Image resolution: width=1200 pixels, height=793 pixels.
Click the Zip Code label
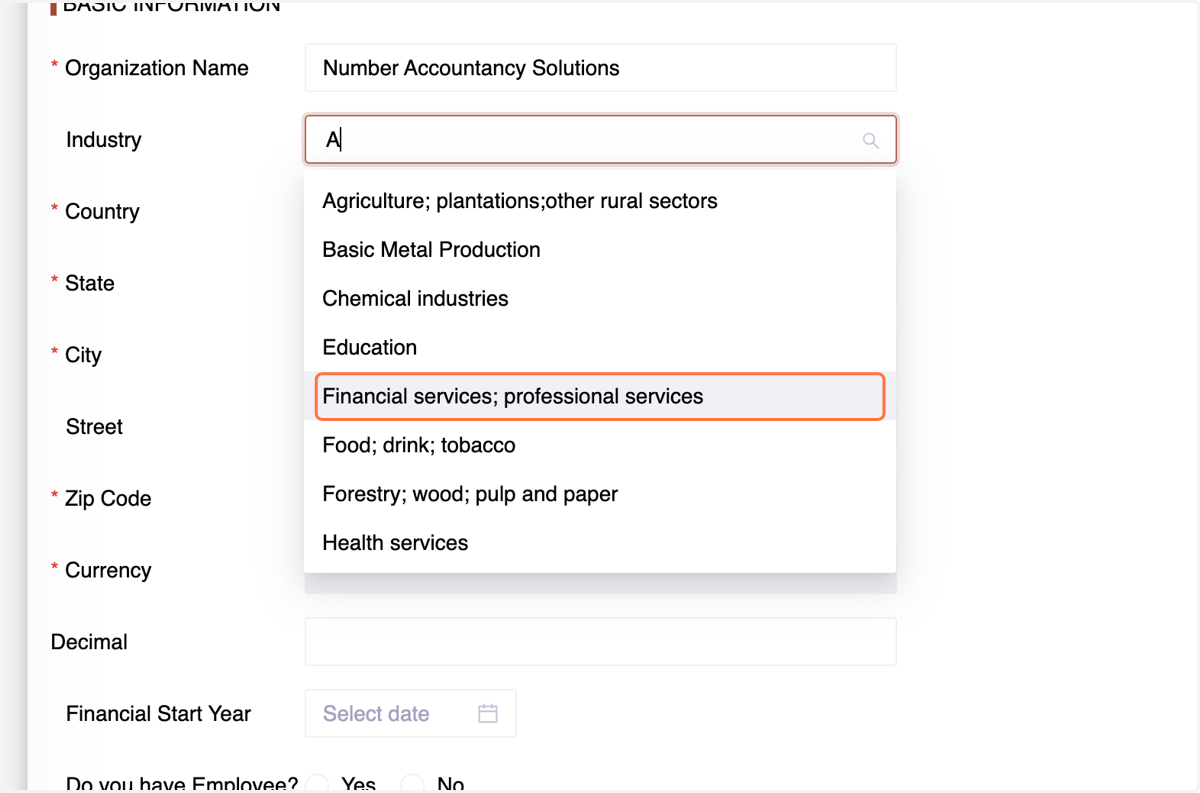(x=108, y=499)
